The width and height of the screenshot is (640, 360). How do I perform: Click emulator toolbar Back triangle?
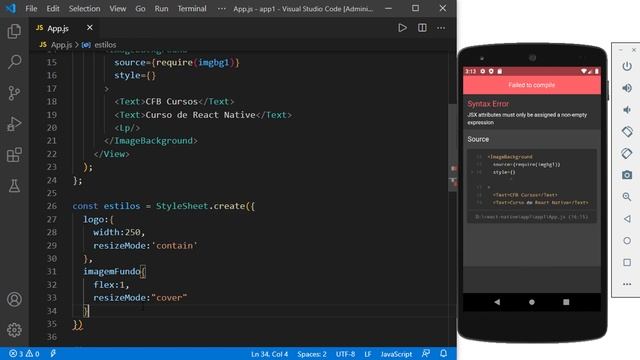click(x=627, y=219)
